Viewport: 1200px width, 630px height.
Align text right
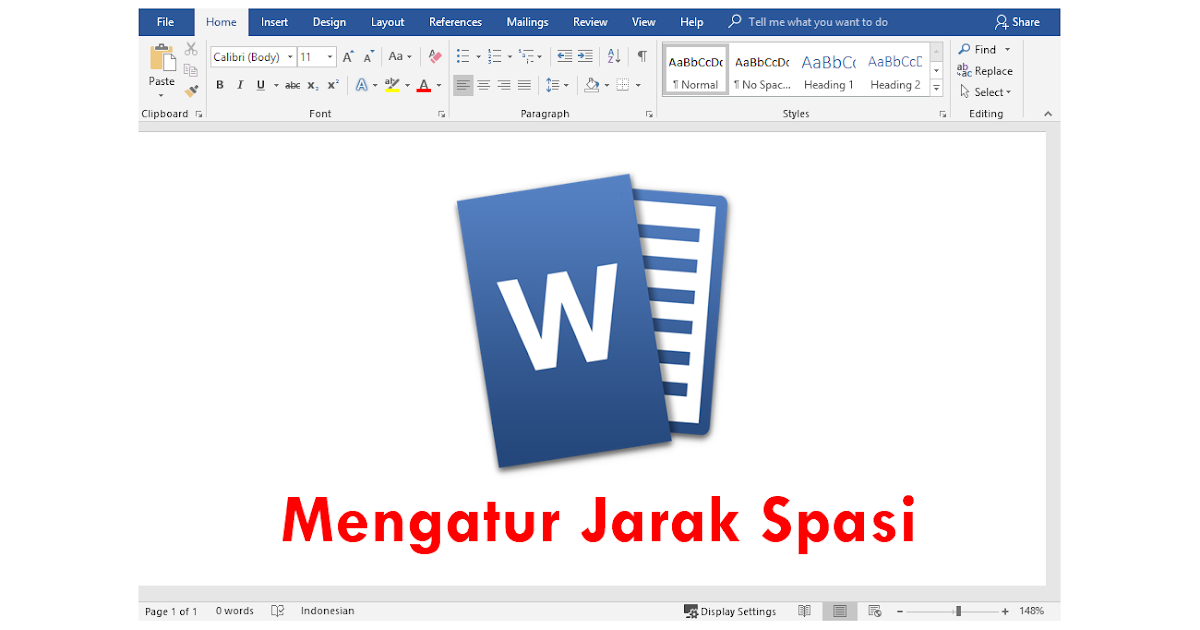point(504,85)
